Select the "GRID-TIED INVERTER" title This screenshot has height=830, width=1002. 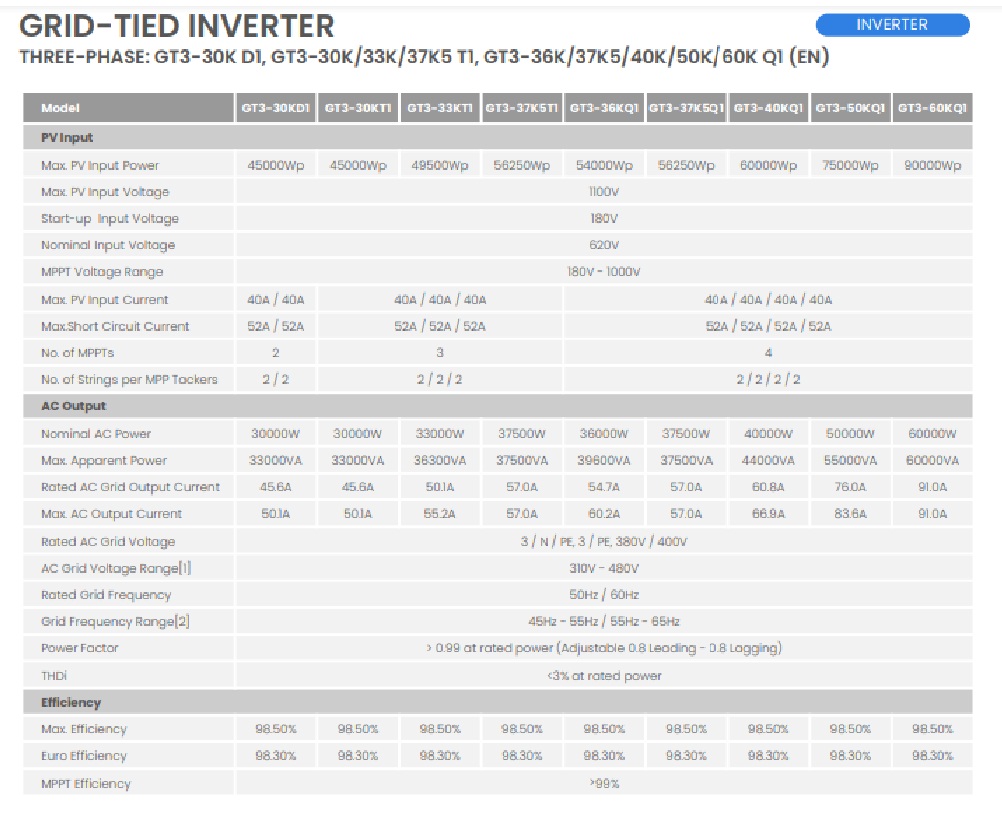[176, 27]
